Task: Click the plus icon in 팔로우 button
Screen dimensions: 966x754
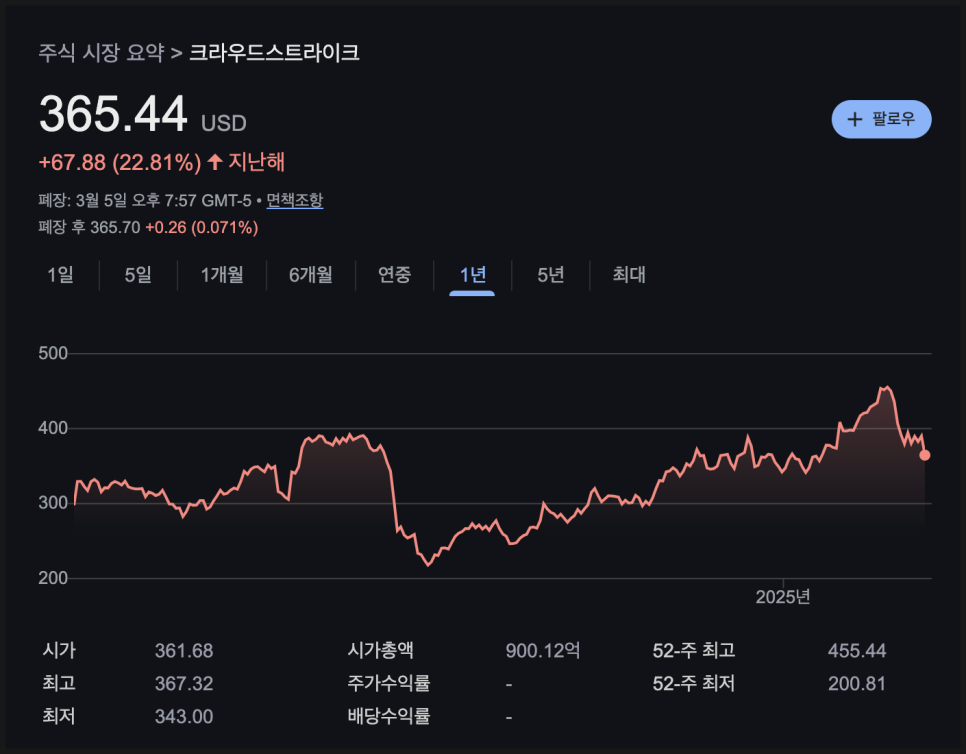Action: tap(854, 120)
